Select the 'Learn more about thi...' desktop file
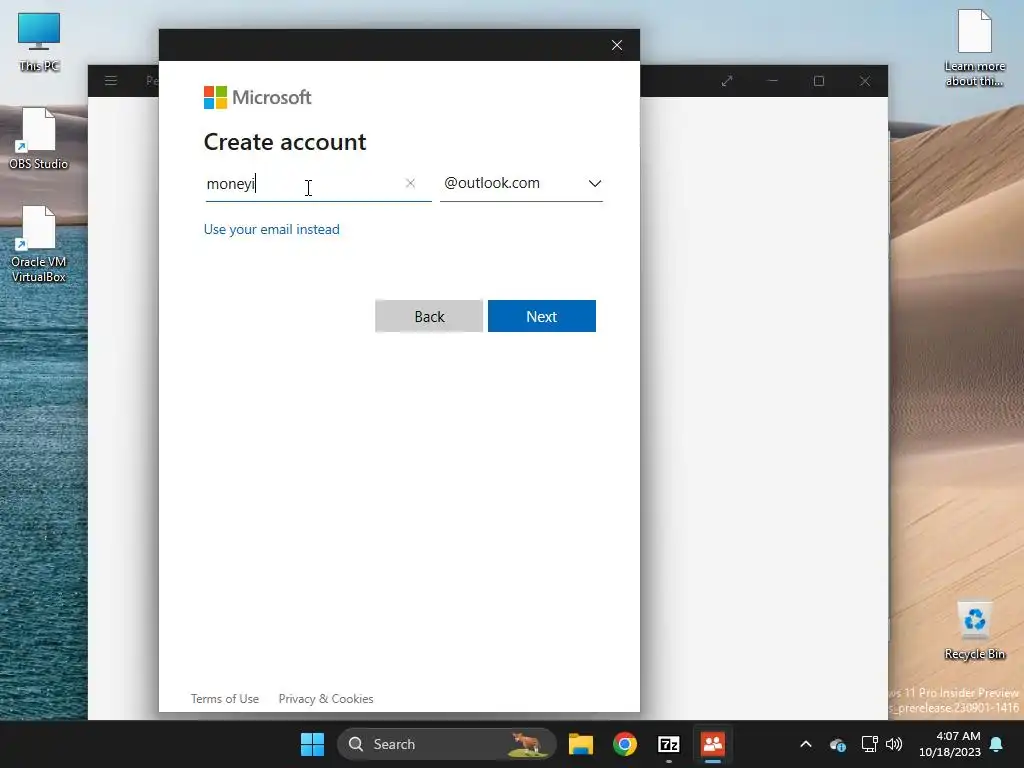The height and width of the screenshot is (768, 1024). click(x=974, y=48)
